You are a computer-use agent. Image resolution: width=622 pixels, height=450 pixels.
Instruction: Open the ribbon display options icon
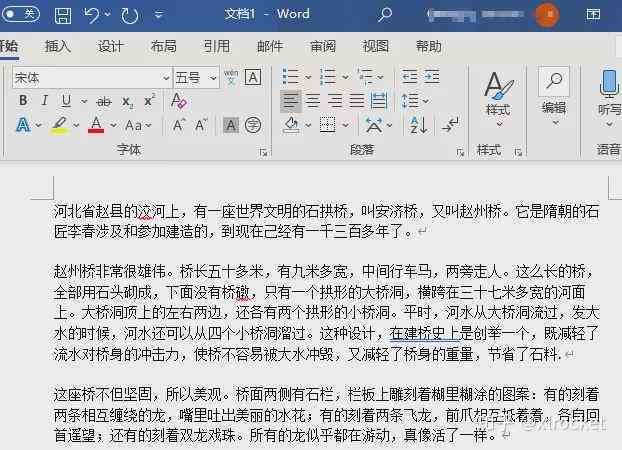(593, 14)
